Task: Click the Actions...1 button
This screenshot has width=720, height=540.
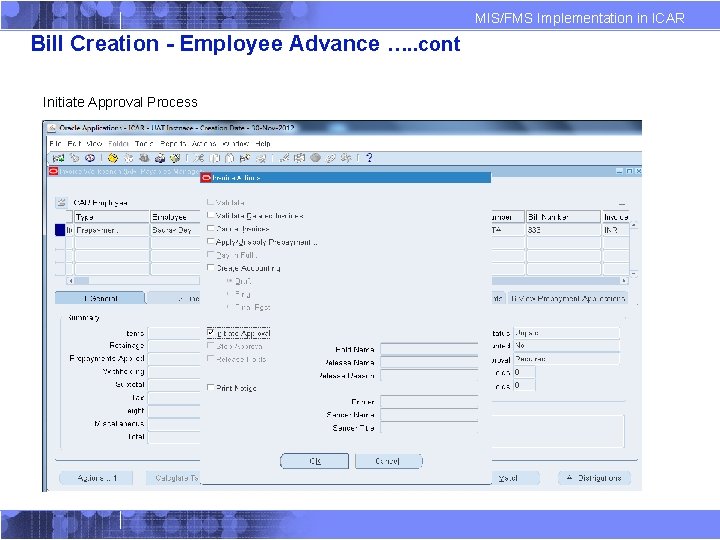Action: pos(96,478)
